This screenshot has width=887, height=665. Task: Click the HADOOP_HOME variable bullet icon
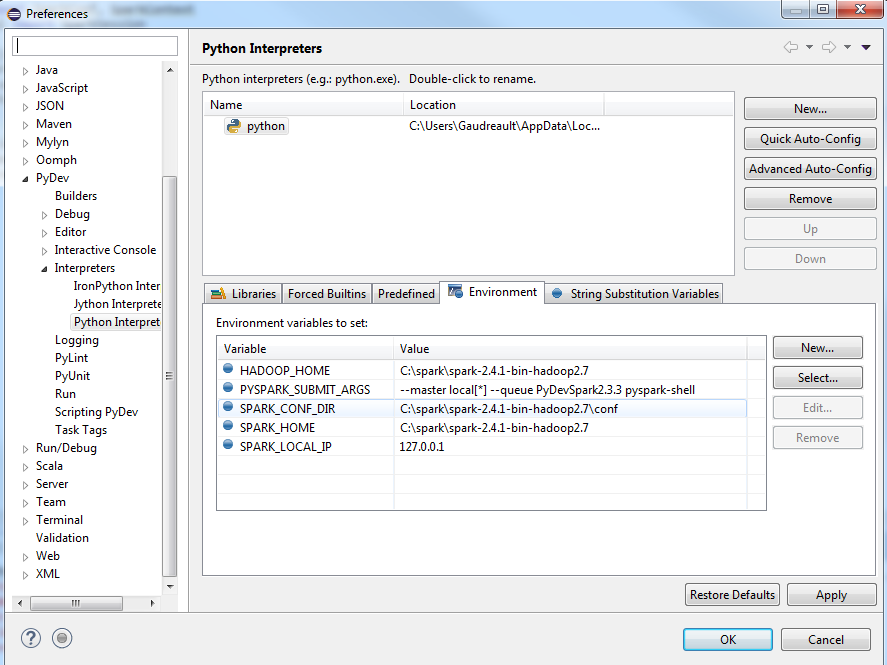(x=228, y=369)
